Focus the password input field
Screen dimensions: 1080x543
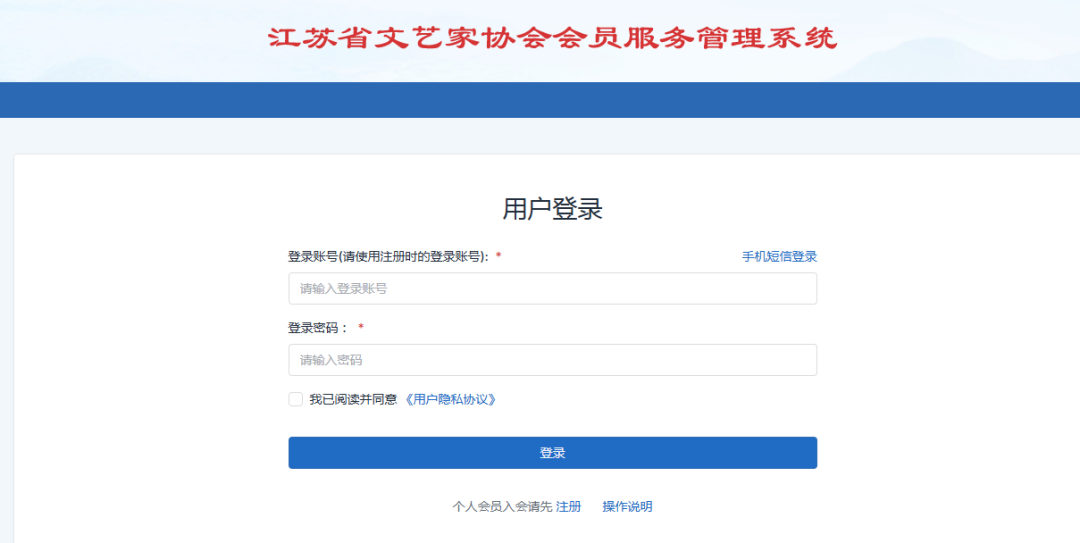(x=552, y=360)
